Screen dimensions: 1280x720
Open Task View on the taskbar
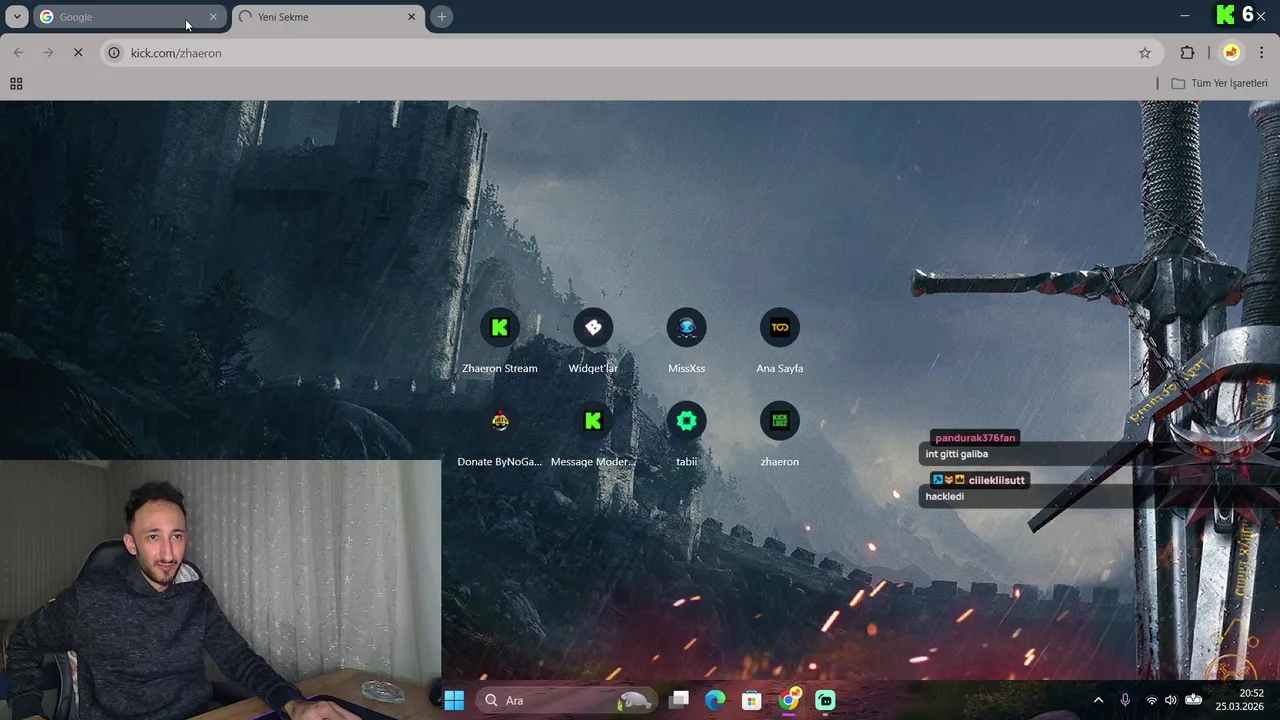point(679,700)
